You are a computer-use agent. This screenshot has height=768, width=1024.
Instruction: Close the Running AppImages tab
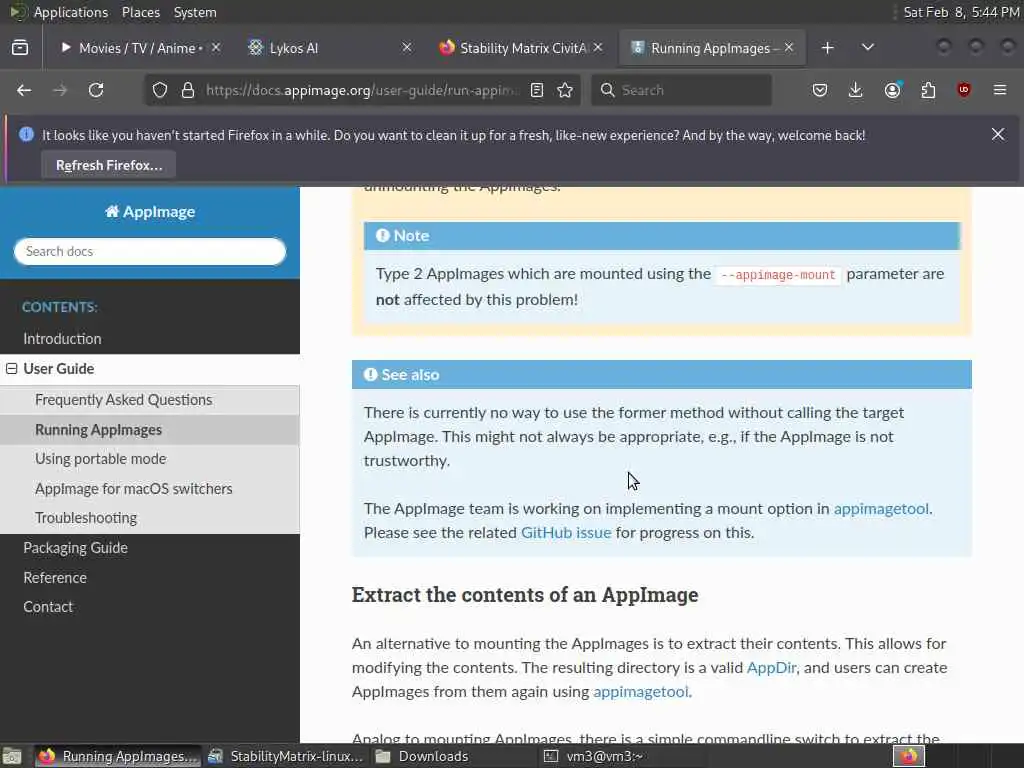coord(789,48)
